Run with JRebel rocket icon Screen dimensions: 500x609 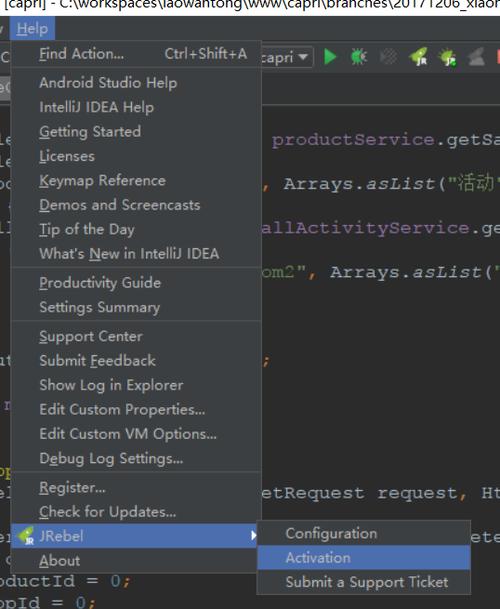418,57
